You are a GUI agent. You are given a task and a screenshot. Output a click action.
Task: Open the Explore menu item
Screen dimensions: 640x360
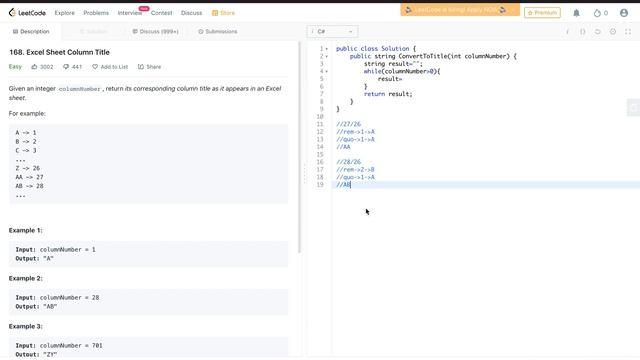64,13
